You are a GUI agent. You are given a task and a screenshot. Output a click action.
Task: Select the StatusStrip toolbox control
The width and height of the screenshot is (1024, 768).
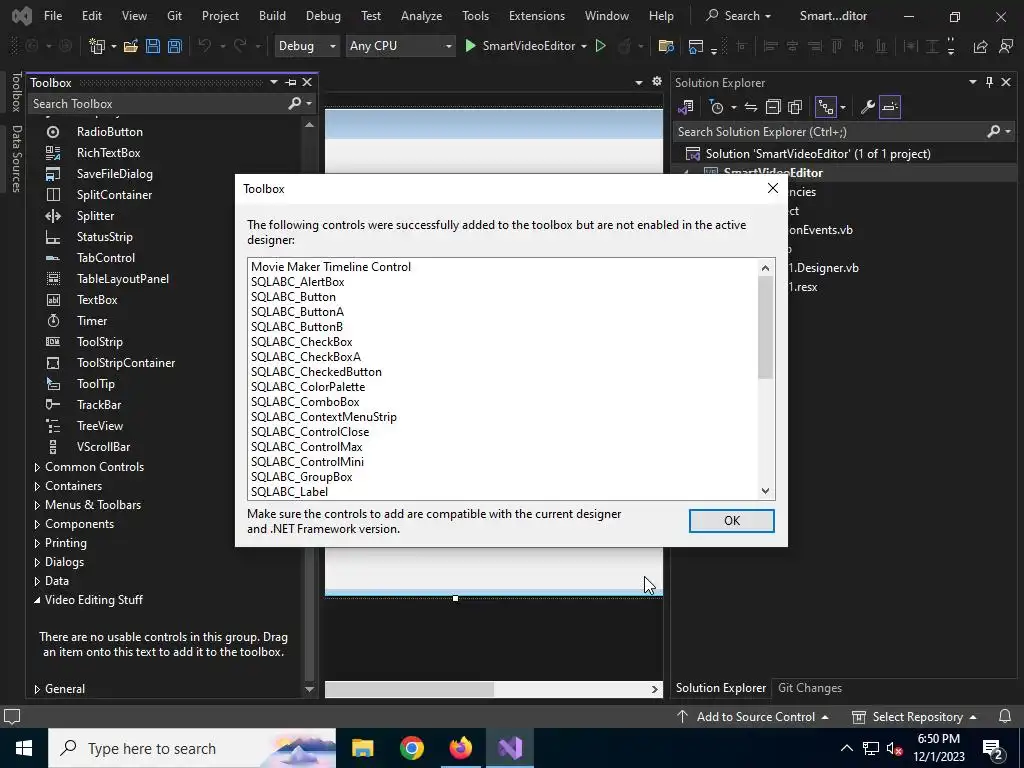(x=104, y=236)
